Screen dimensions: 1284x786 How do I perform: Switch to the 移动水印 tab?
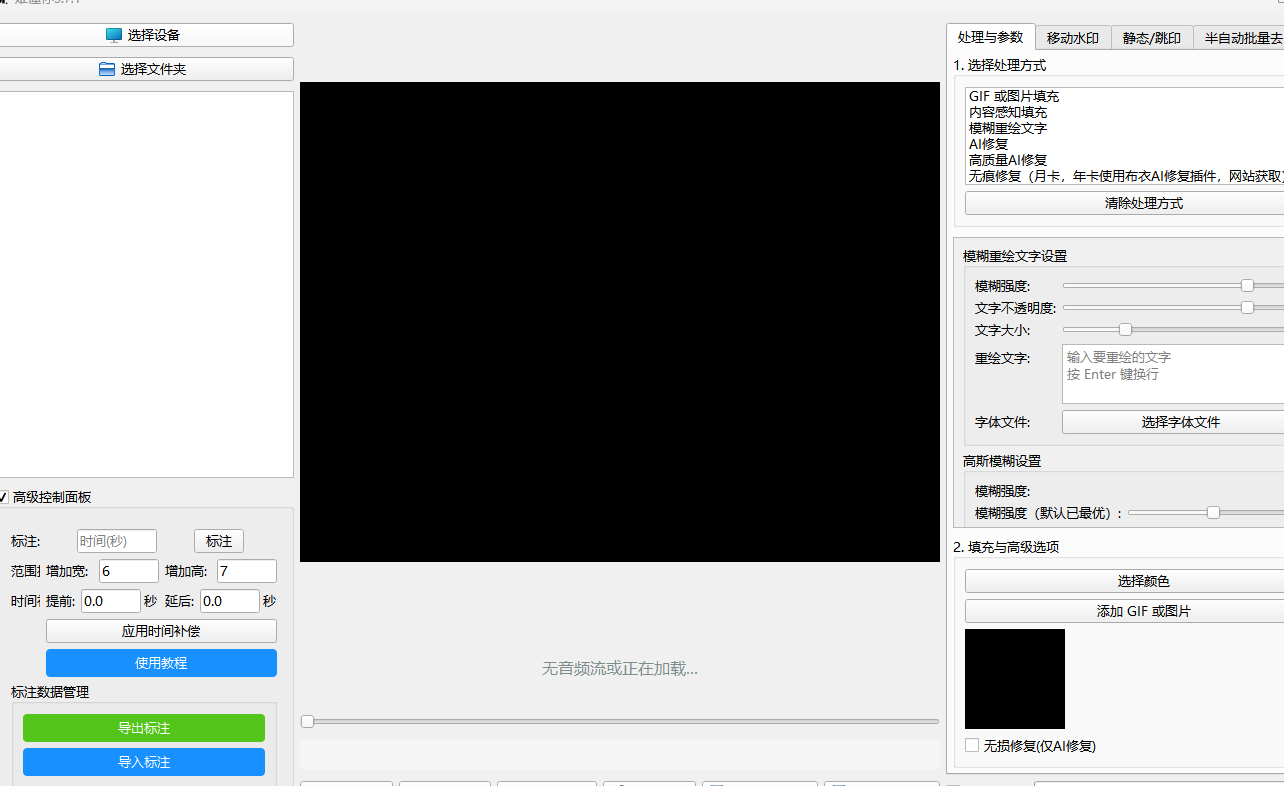pos(1072,38)
